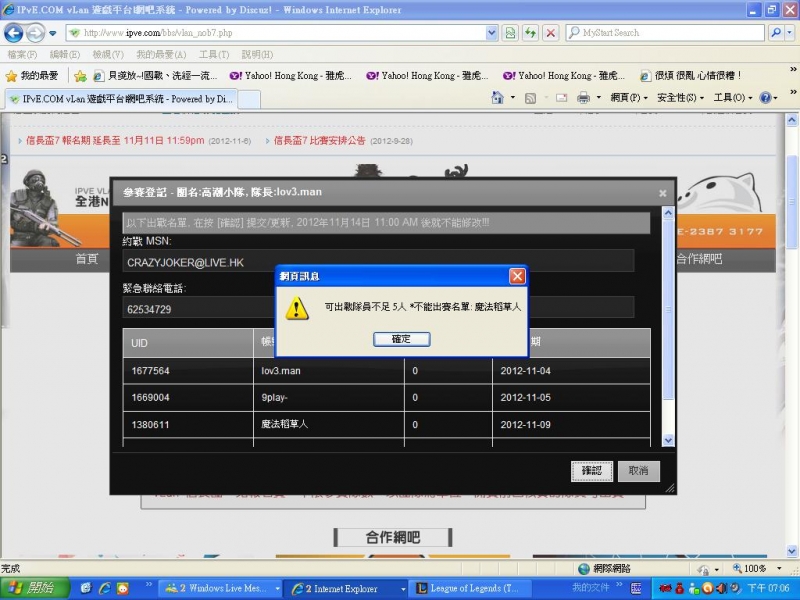This screenshot has width=800, height=600.
Task: Open the 檔案(F) menu
Action: pyautogui.click(x=22, y=54)
